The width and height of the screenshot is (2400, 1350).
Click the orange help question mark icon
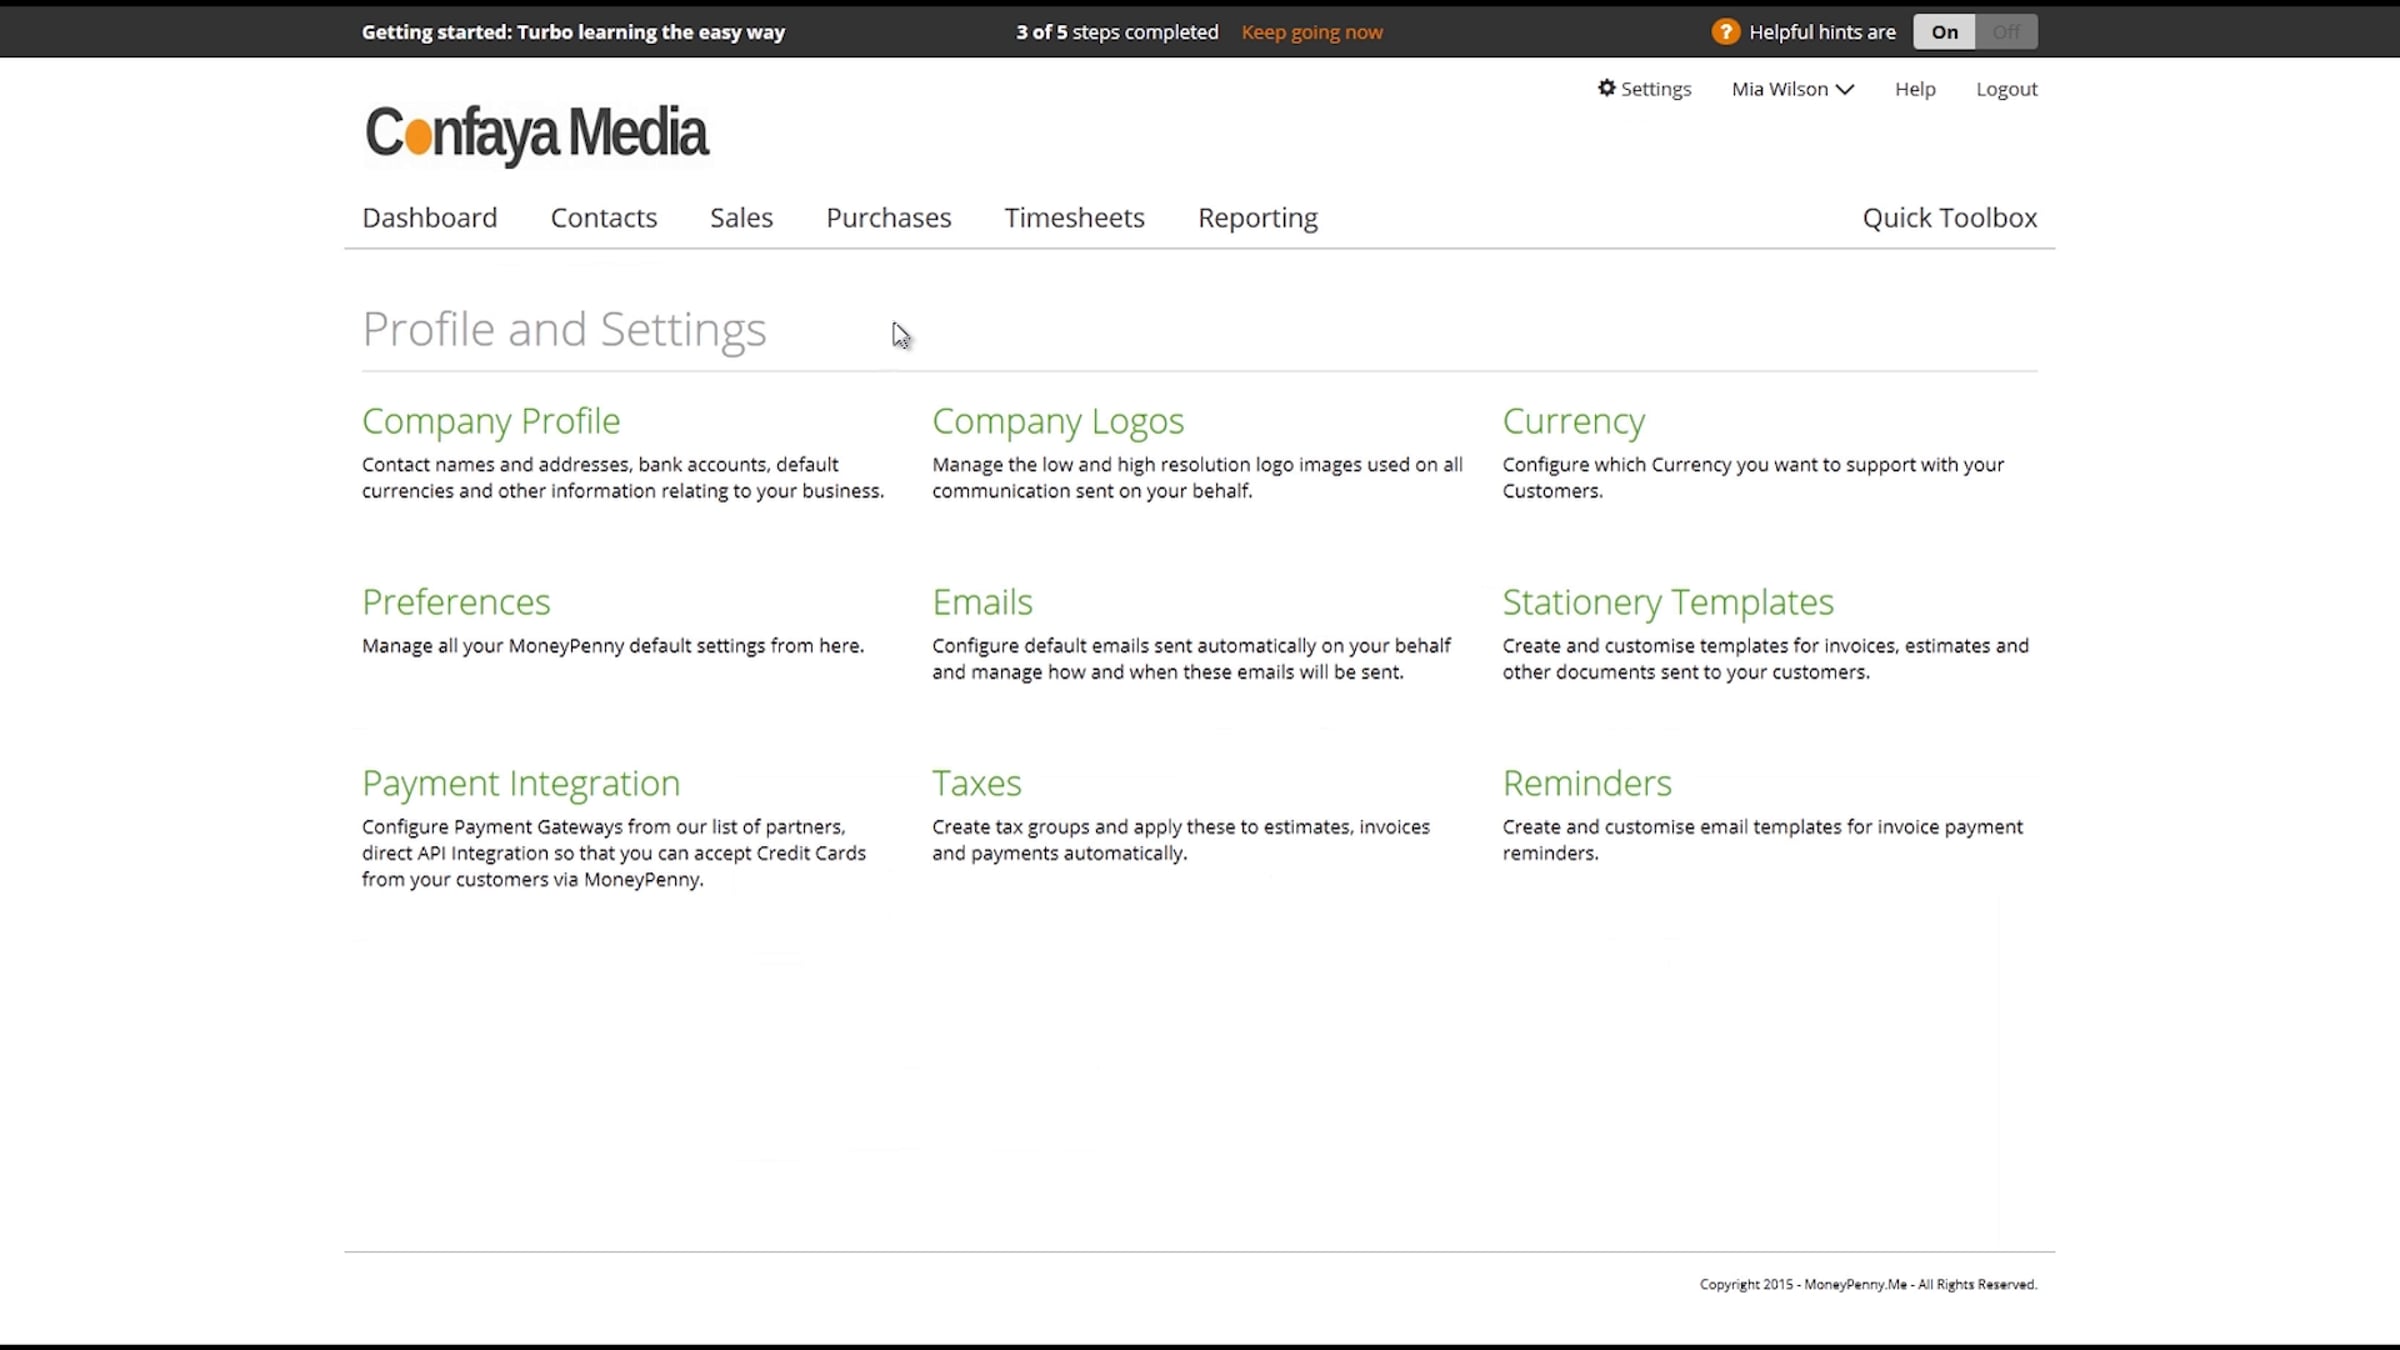coord(1725,32)
